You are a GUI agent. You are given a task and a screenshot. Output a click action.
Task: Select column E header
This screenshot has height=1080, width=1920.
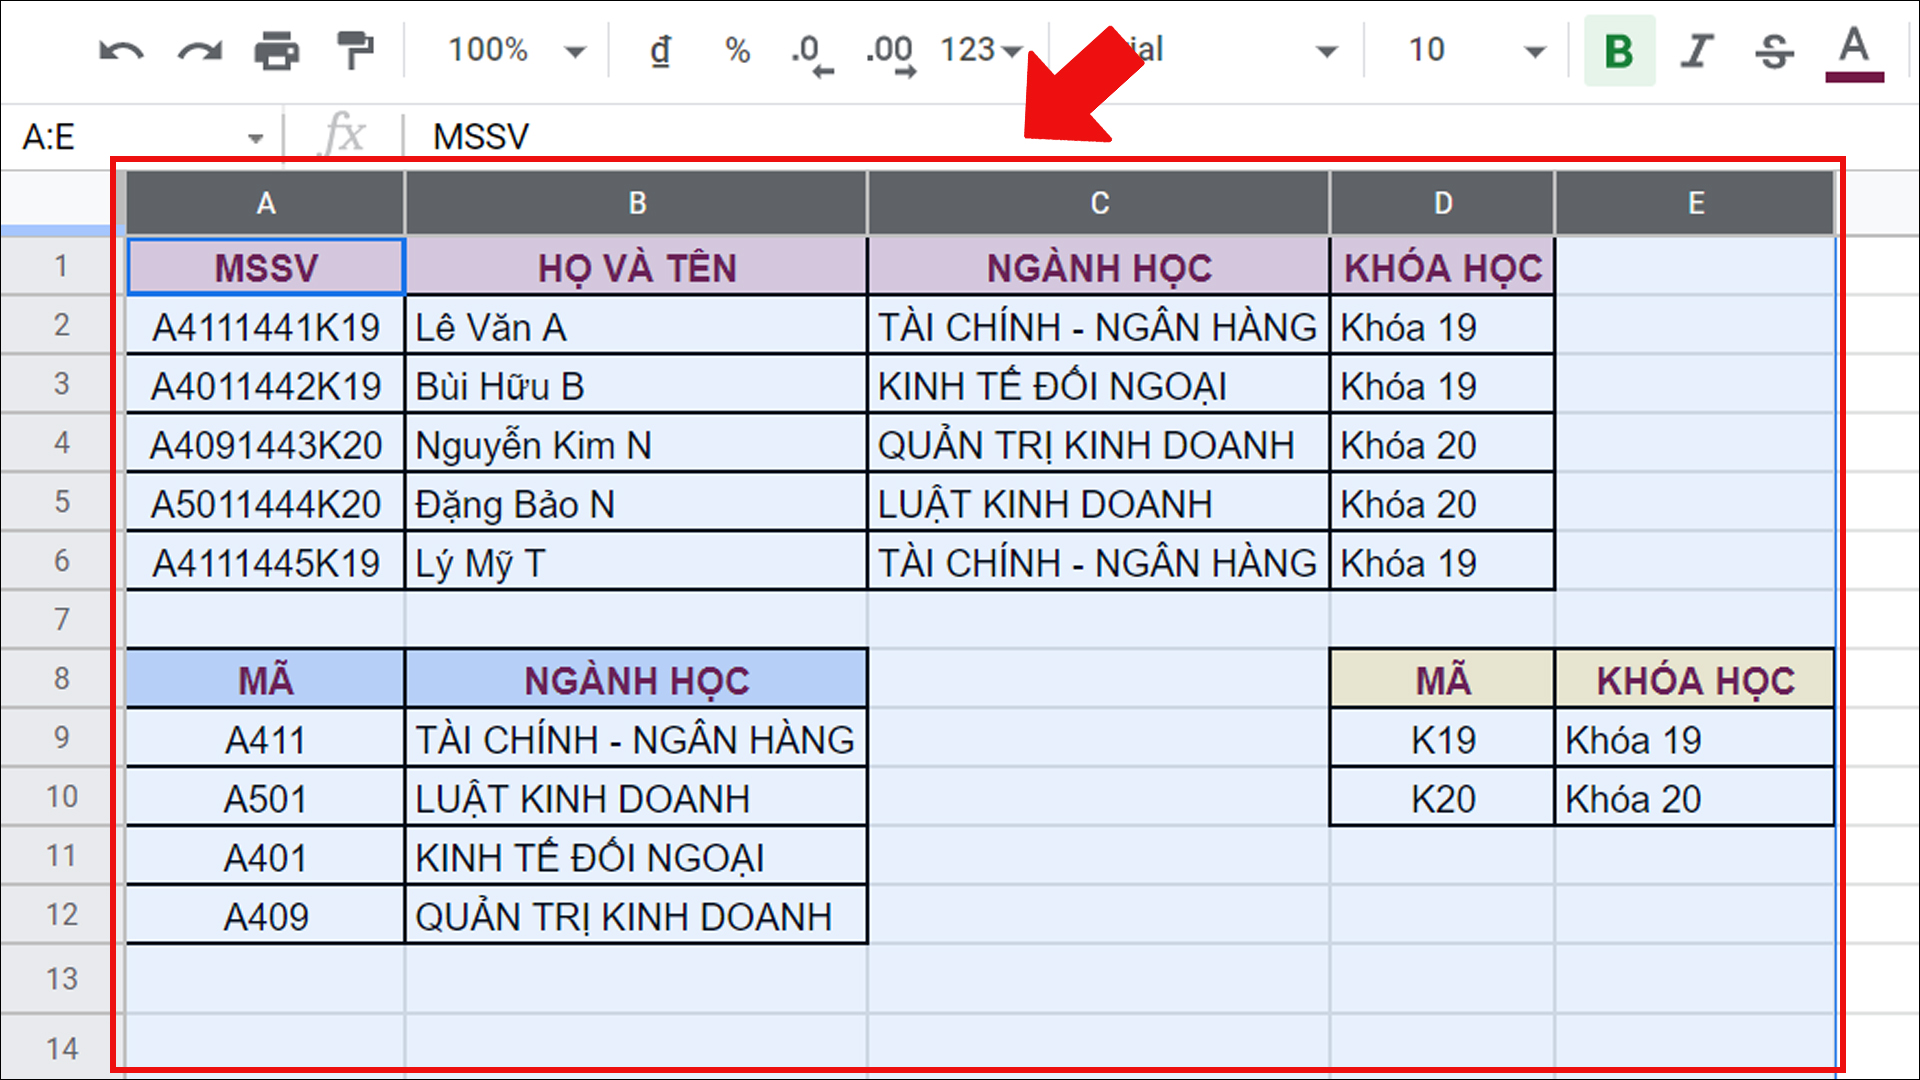pyautogui.click(x=1694, y=202)
